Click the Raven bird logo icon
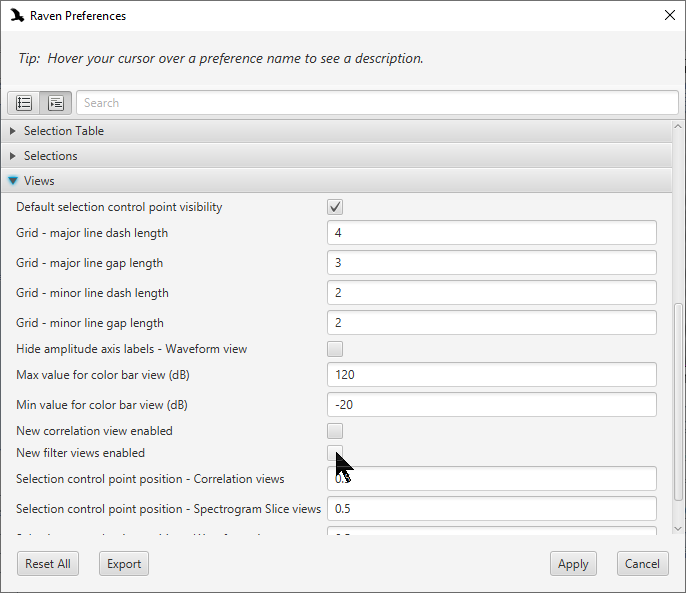 pos(17,15)
